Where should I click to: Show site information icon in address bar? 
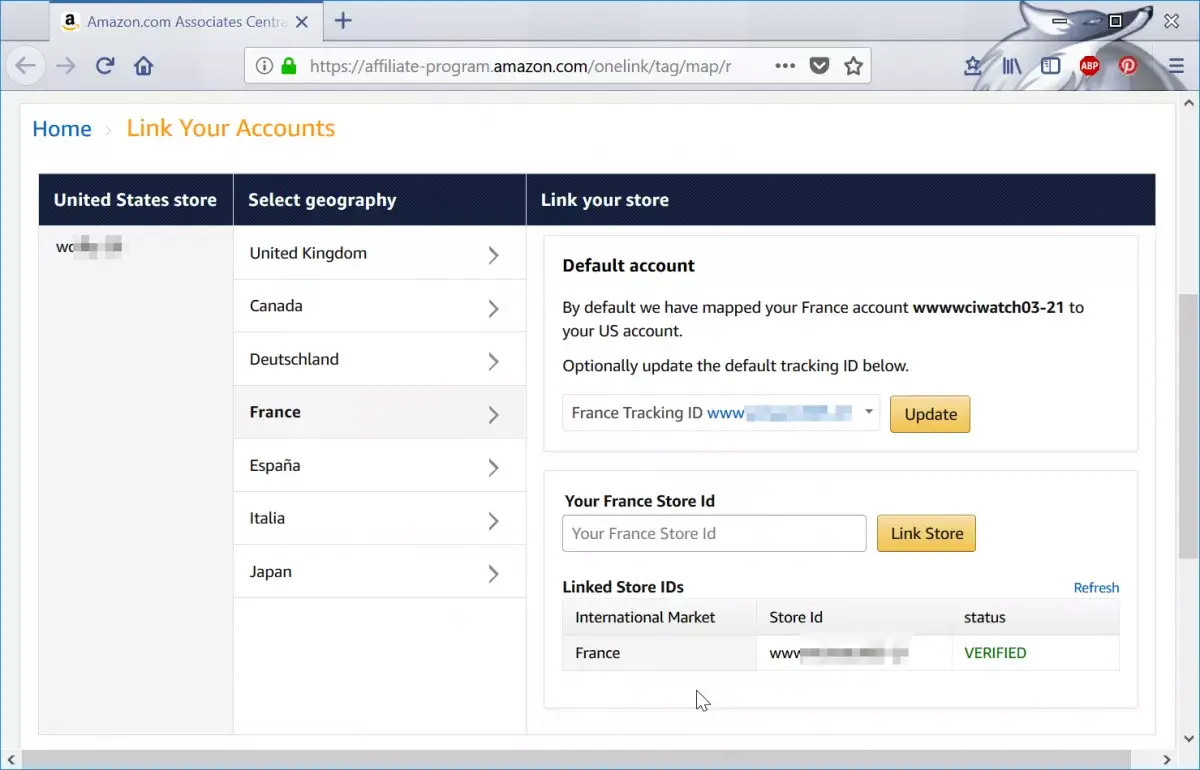(x=264, y=66)
